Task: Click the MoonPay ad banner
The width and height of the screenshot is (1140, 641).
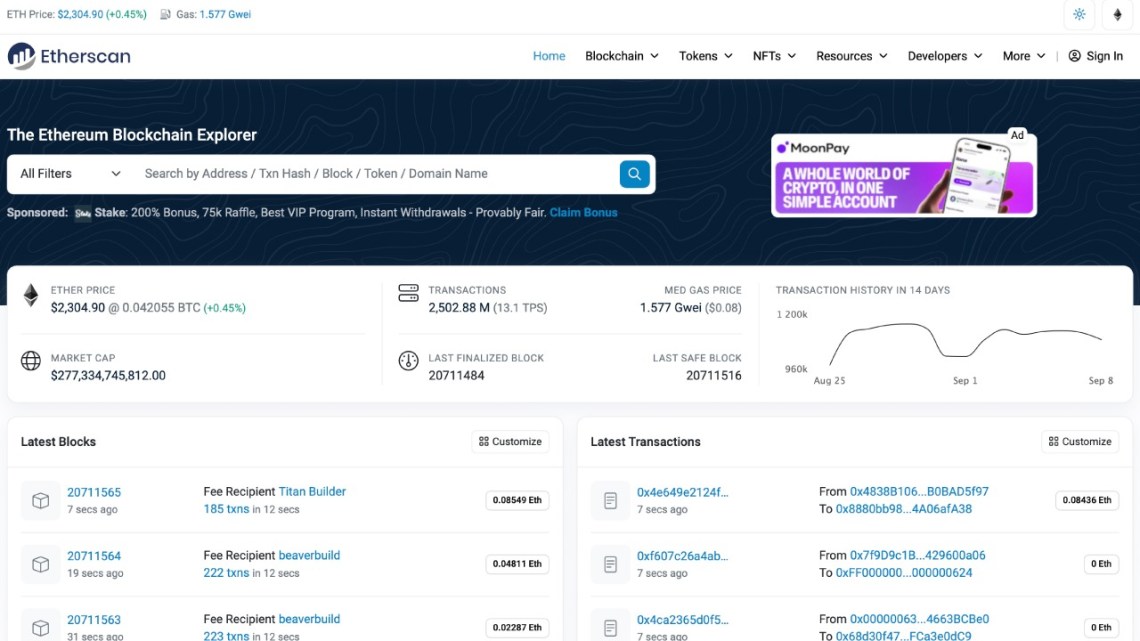Action: (904, 175)
